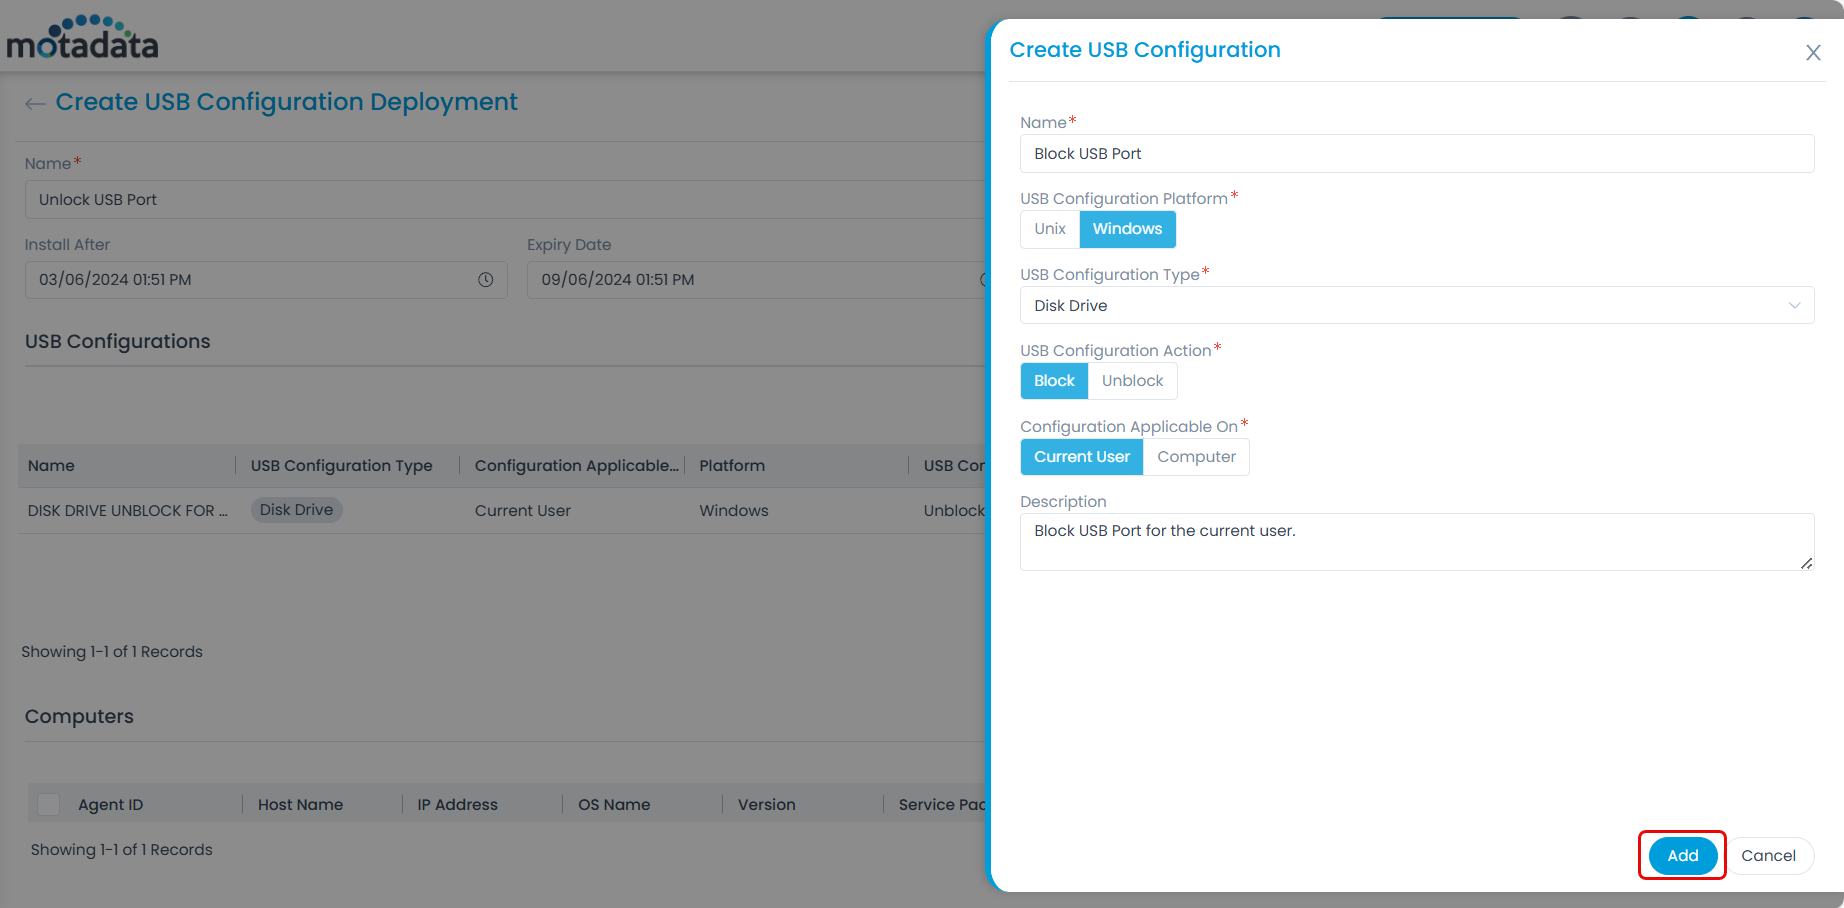1844x908 pixels.
Task: Switch USB Configuration Action to Unblock
Action: (x=1131, y=380)
